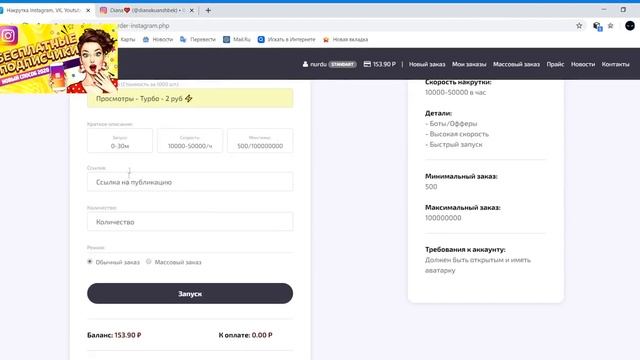The width and height of the screenshot is (640, 360).
Task: Click the 500/100000000 limits info box
Action: tap(260, 141)
